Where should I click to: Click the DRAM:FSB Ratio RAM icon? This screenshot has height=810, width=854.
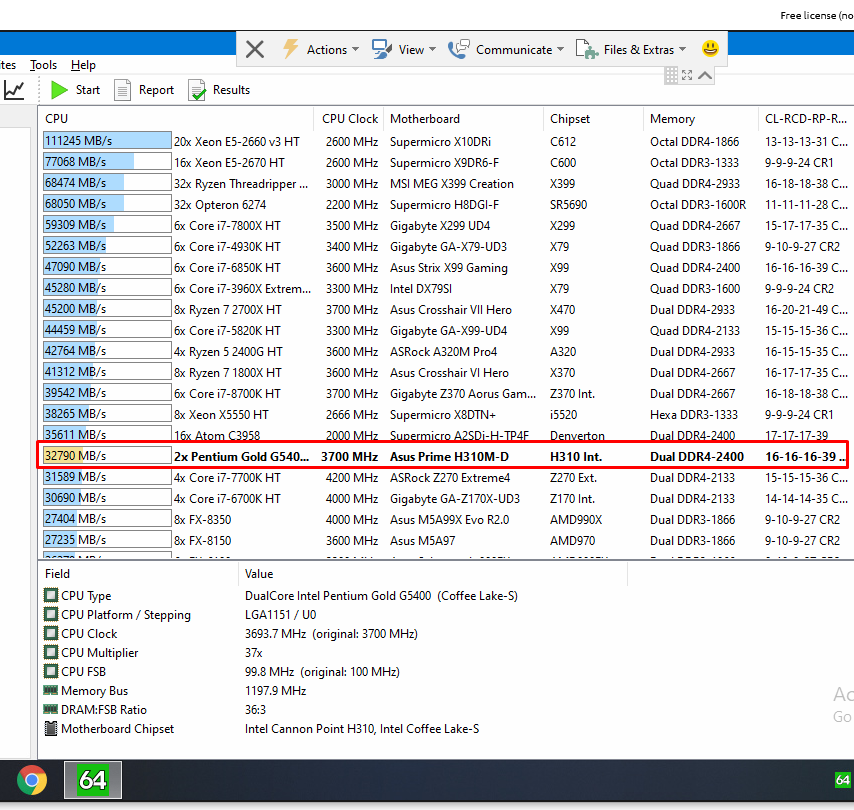pos(51,709)
